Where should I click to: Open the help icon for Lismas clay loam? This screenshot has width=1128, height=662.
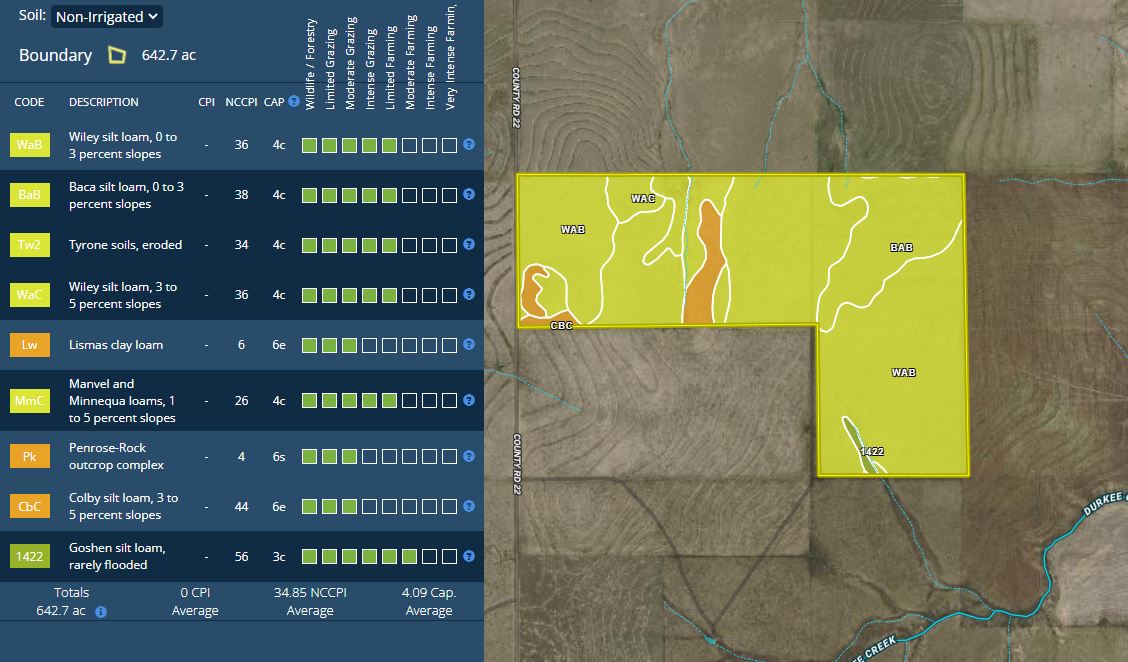click(469, 345)
